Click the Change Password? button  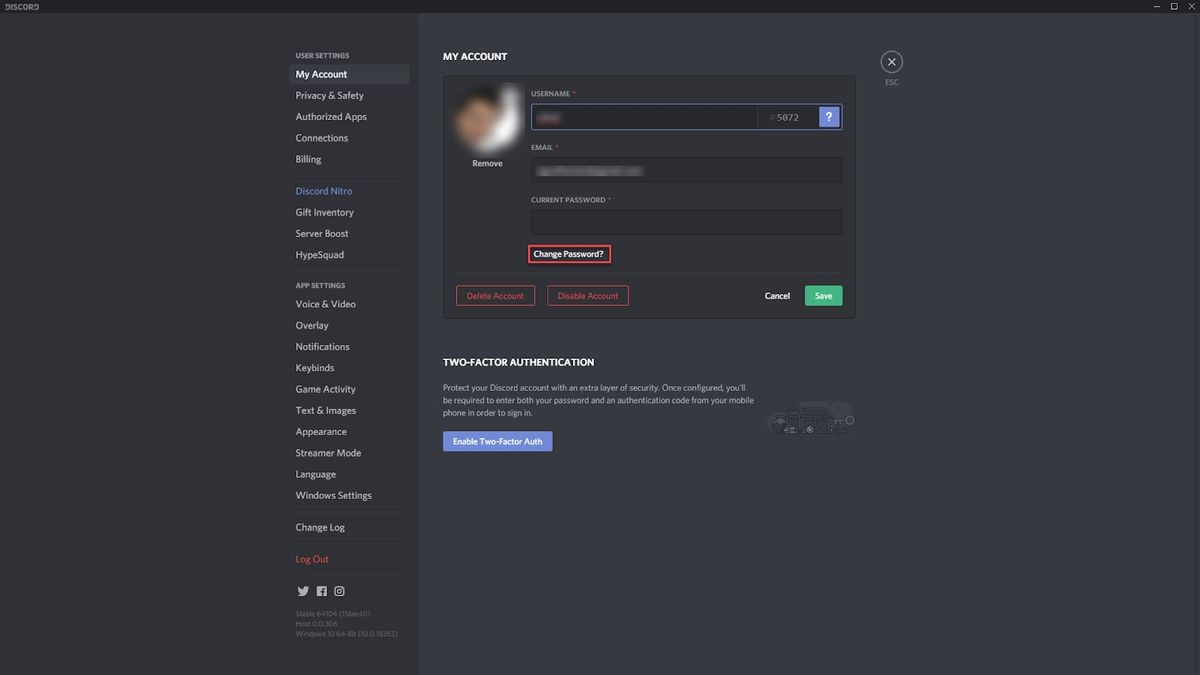click(569, 253)
